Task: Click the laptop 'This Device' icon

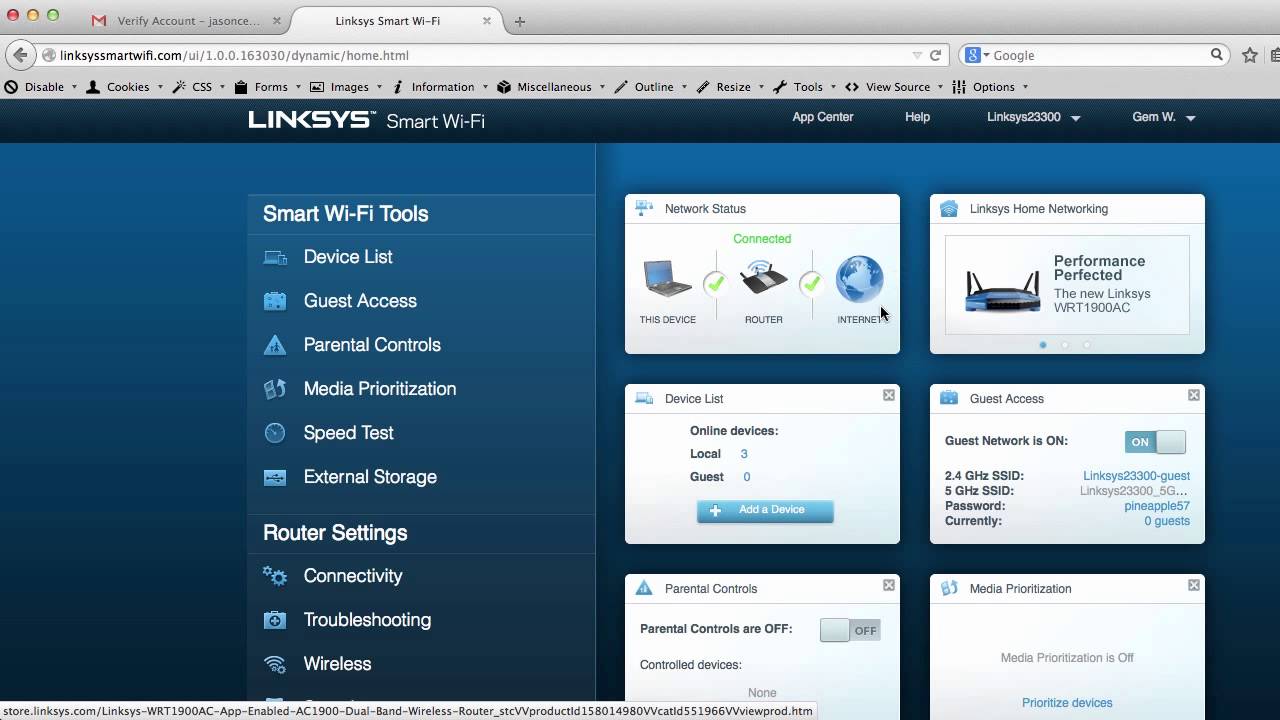Action: 668,279
